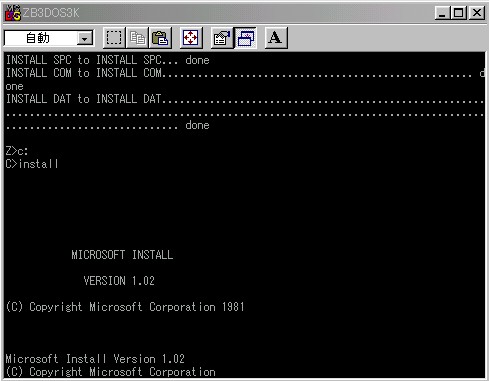The image size is (489, 381).
Task: Minimize the ZB3DOS3K window
Action: point(442,13)
